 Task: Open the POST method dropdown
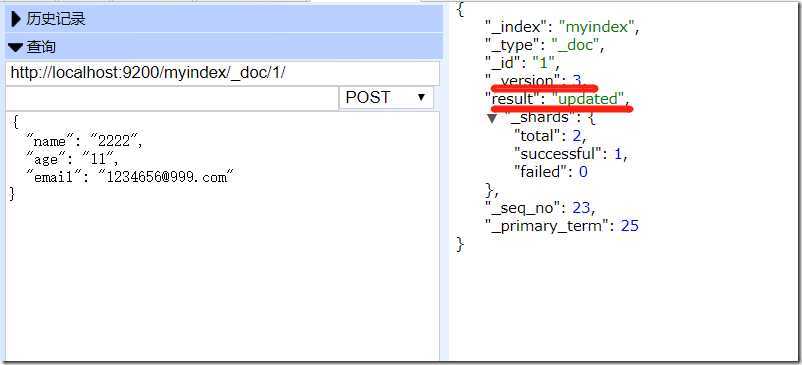tap(386, 97)
